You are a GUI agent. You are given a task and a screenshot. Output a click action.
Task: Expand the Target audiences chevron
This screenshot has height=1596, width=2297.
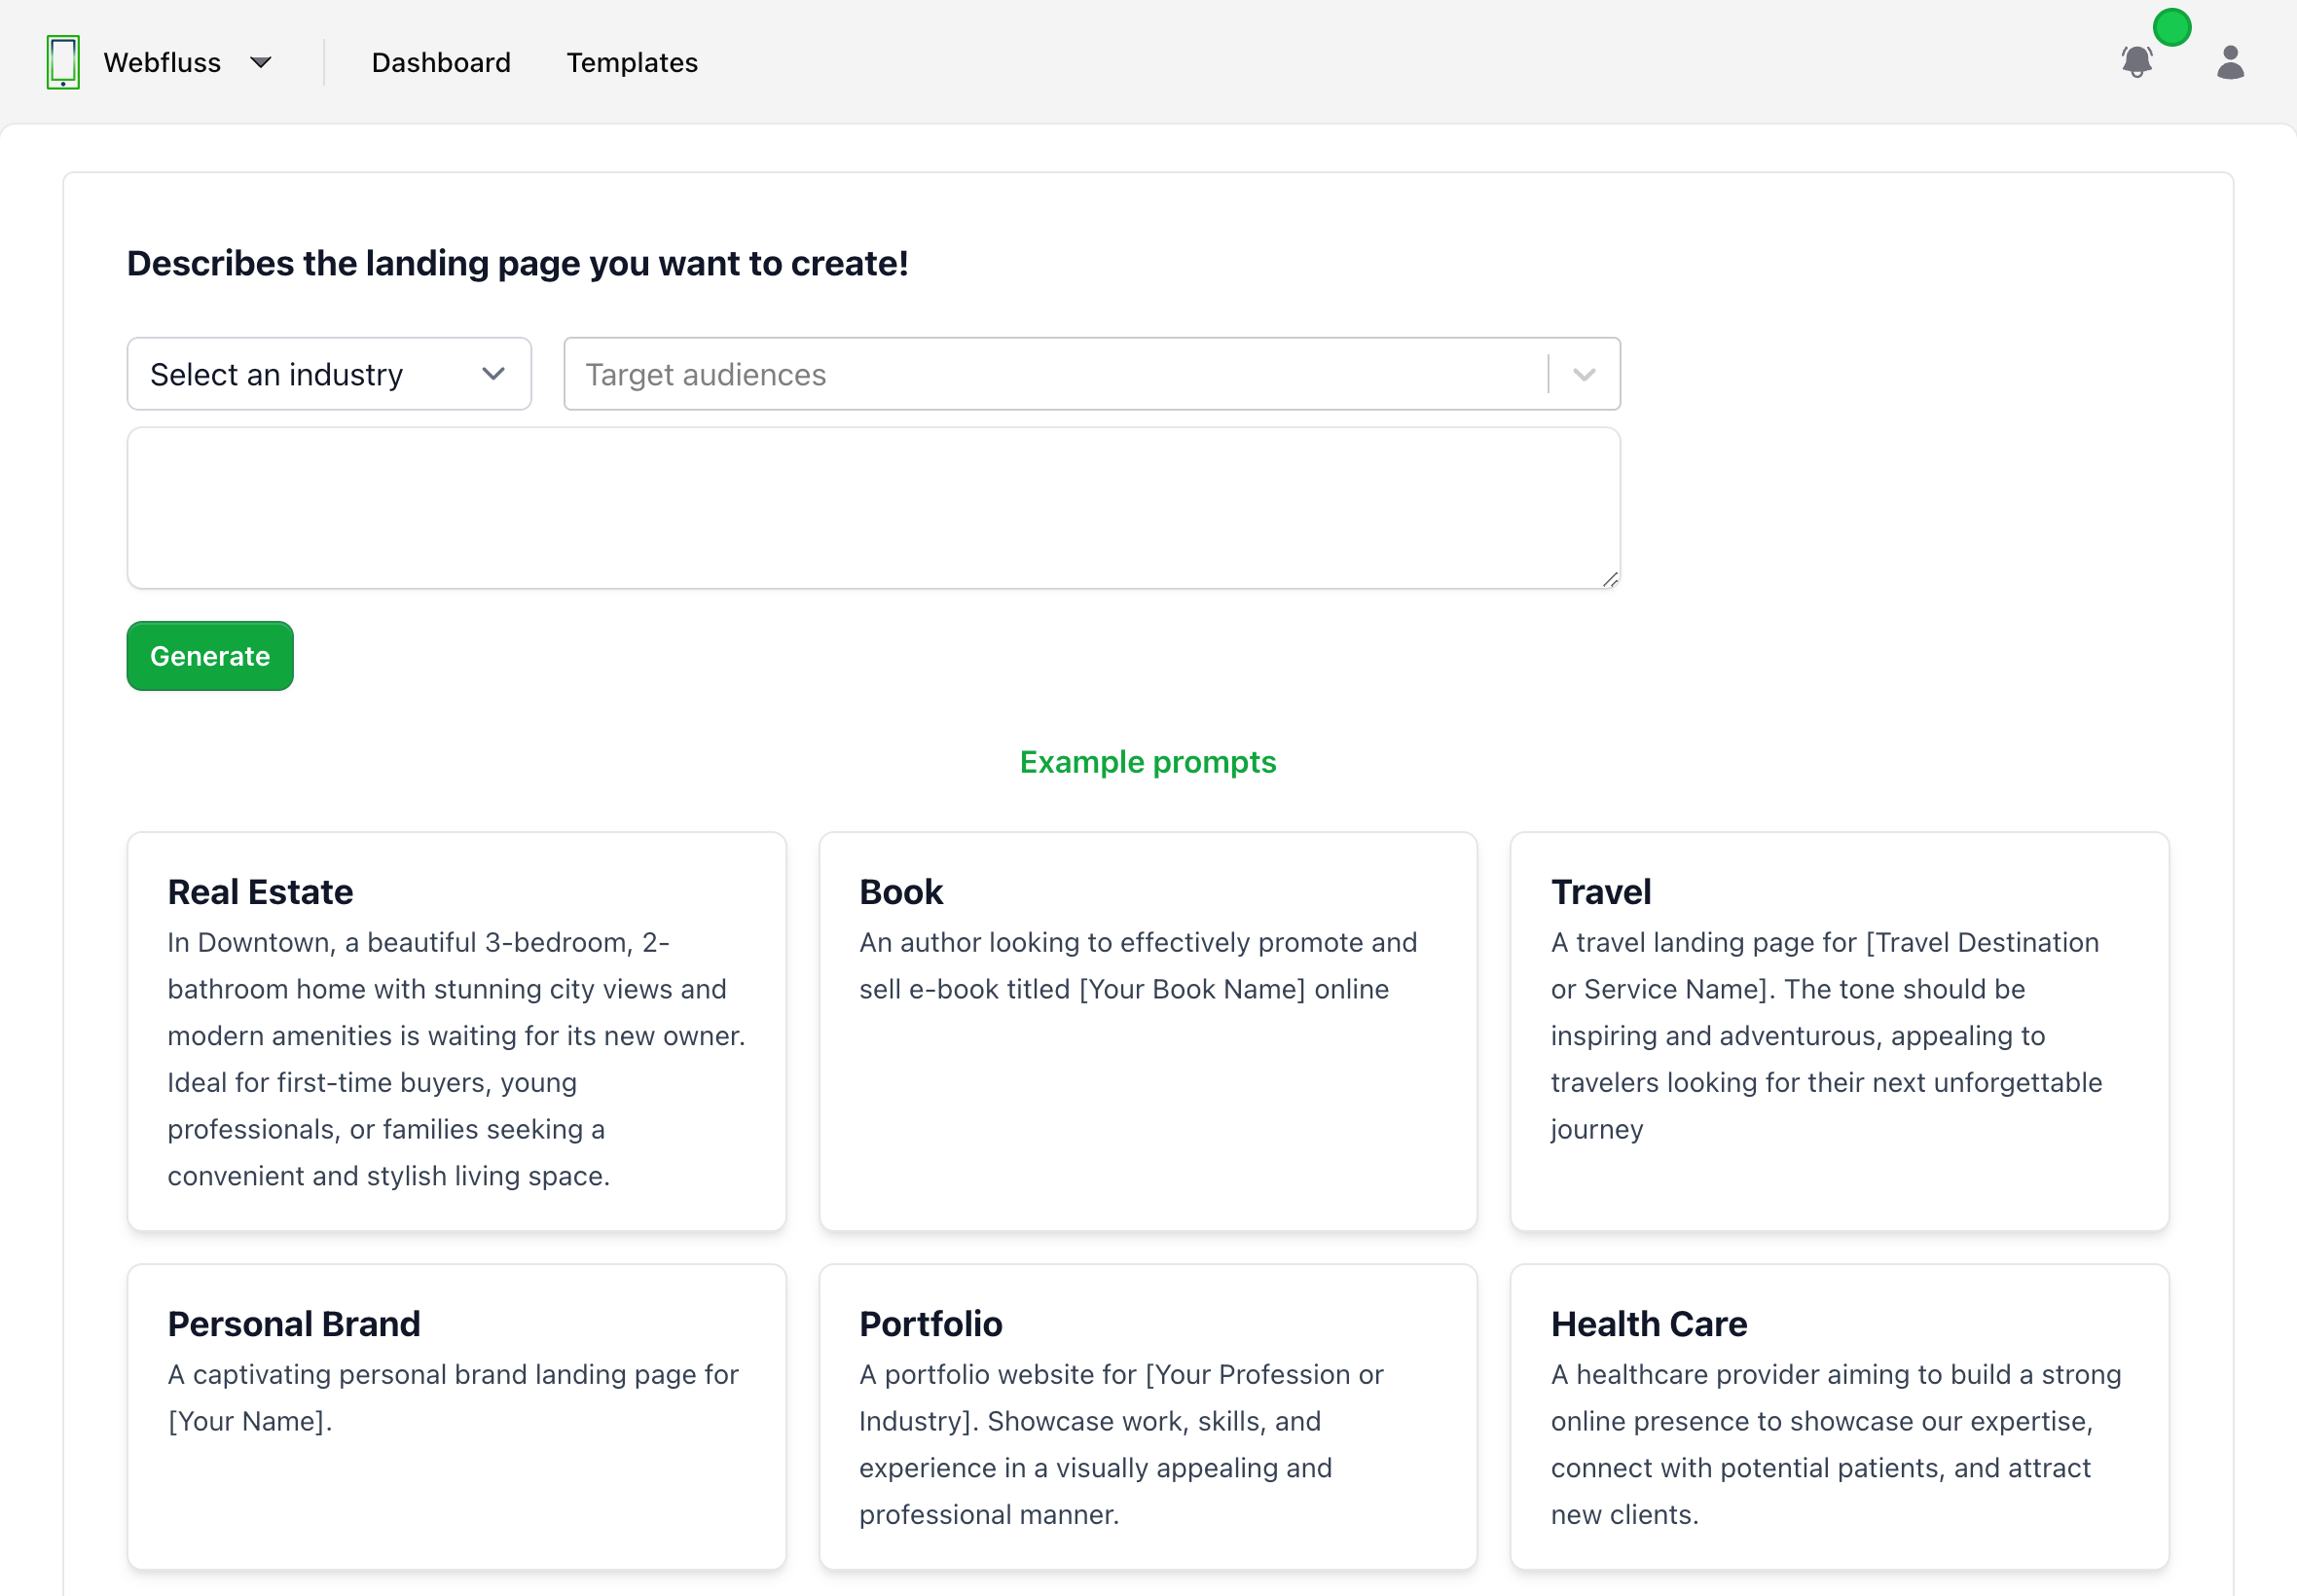[x=1584, y=374]
